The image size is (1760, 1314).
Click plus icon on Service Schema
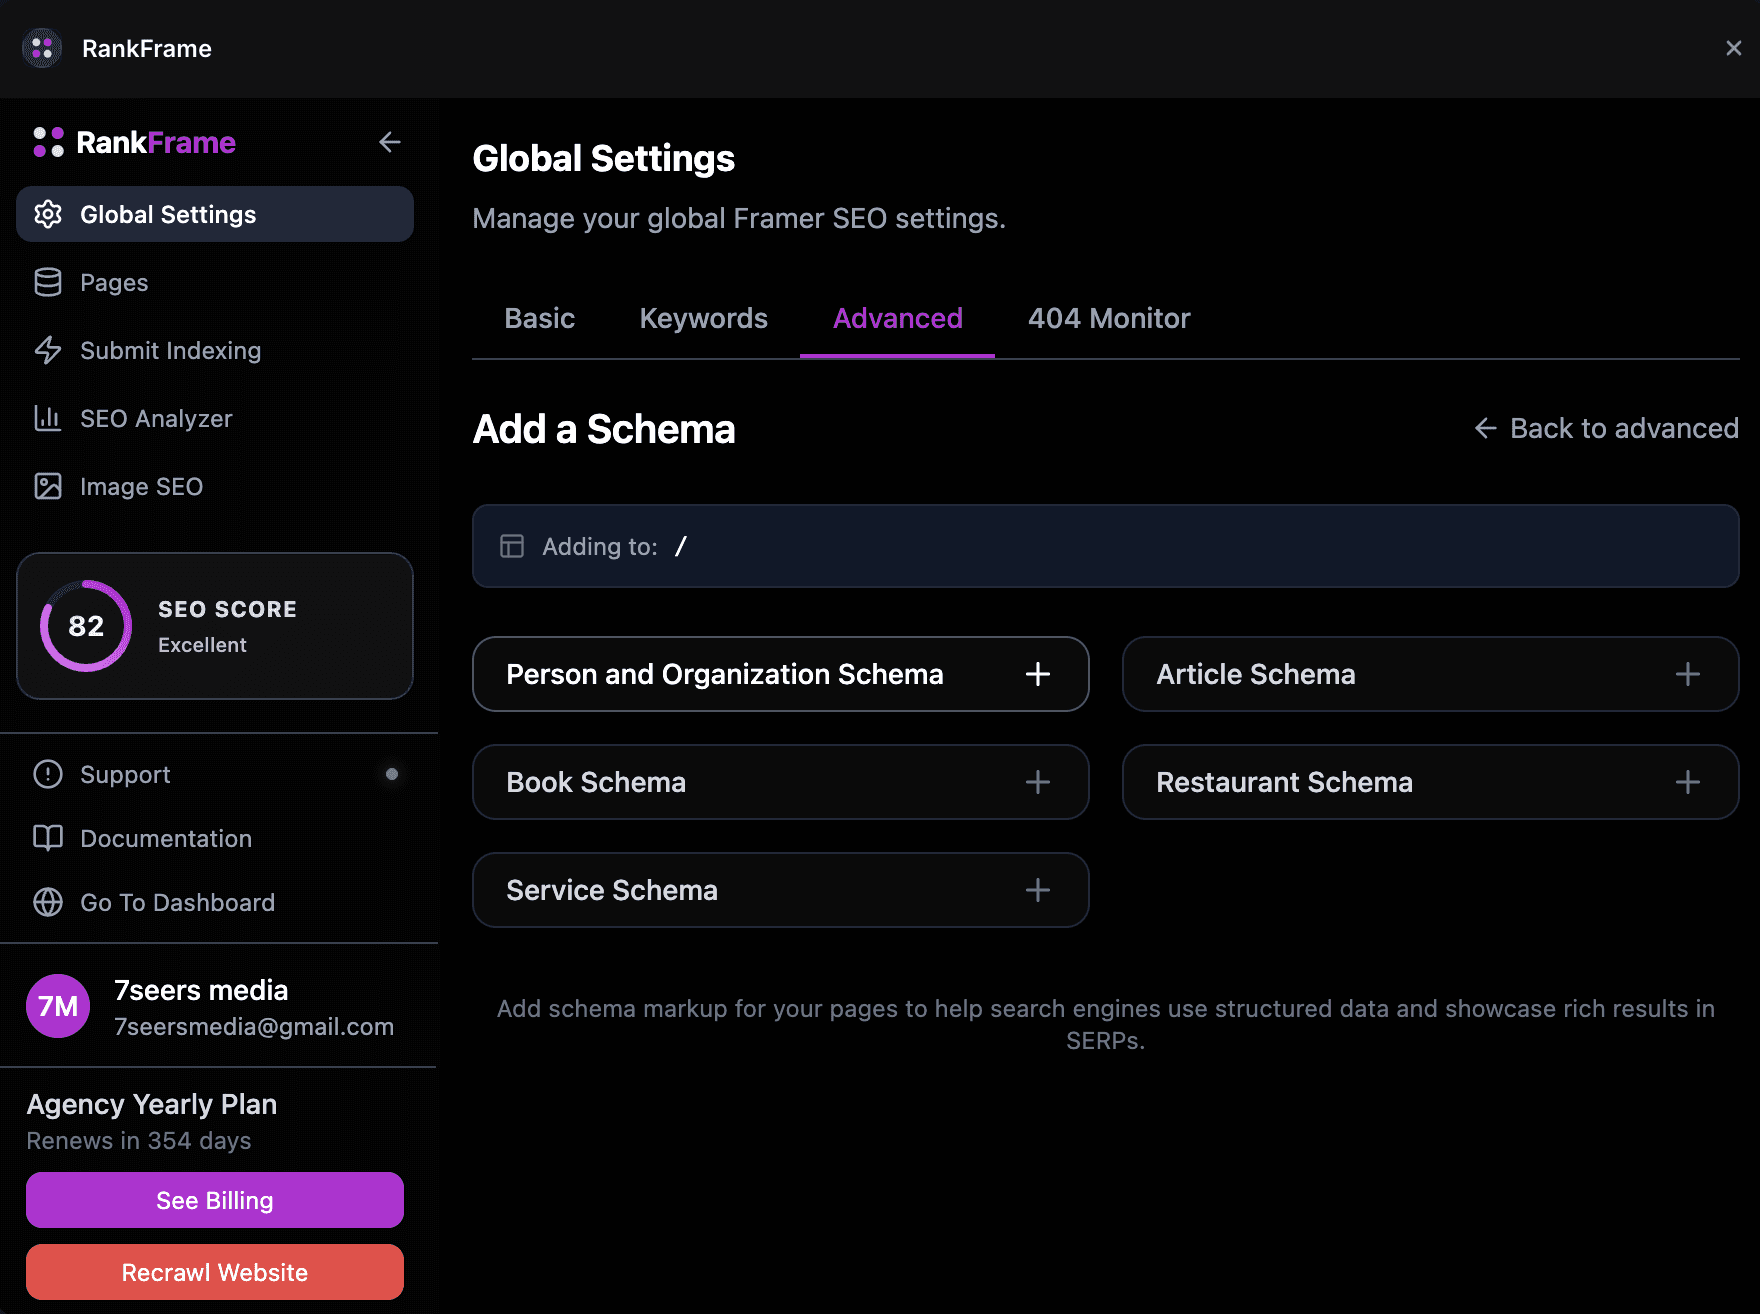click(1038, 890)
